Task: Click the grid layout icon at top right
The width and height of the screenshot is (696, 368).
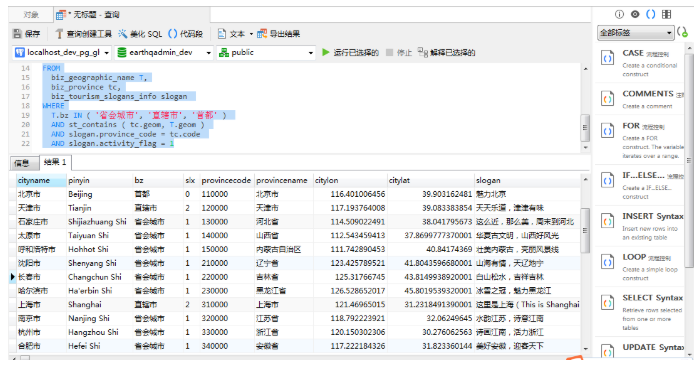Action: tap(666, 14)
